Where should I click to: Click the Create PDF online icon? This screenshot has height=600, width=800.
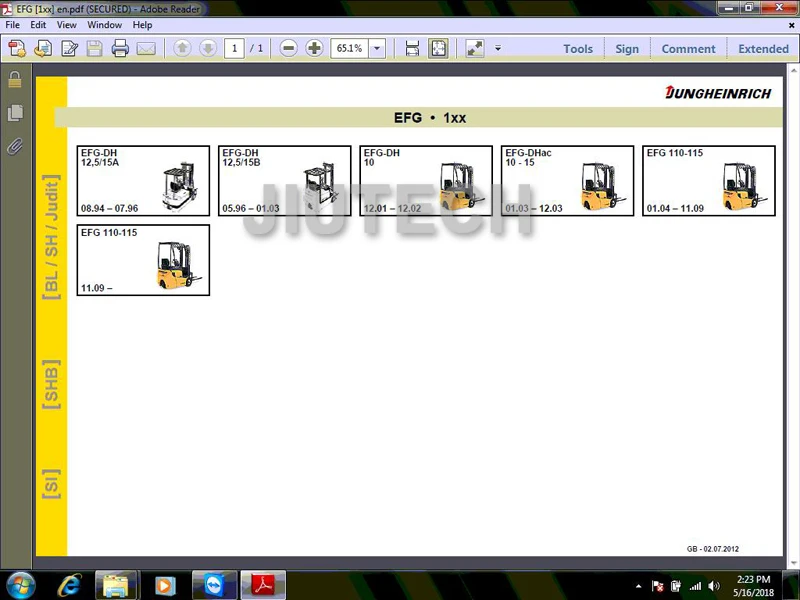[x=17, y=48]
